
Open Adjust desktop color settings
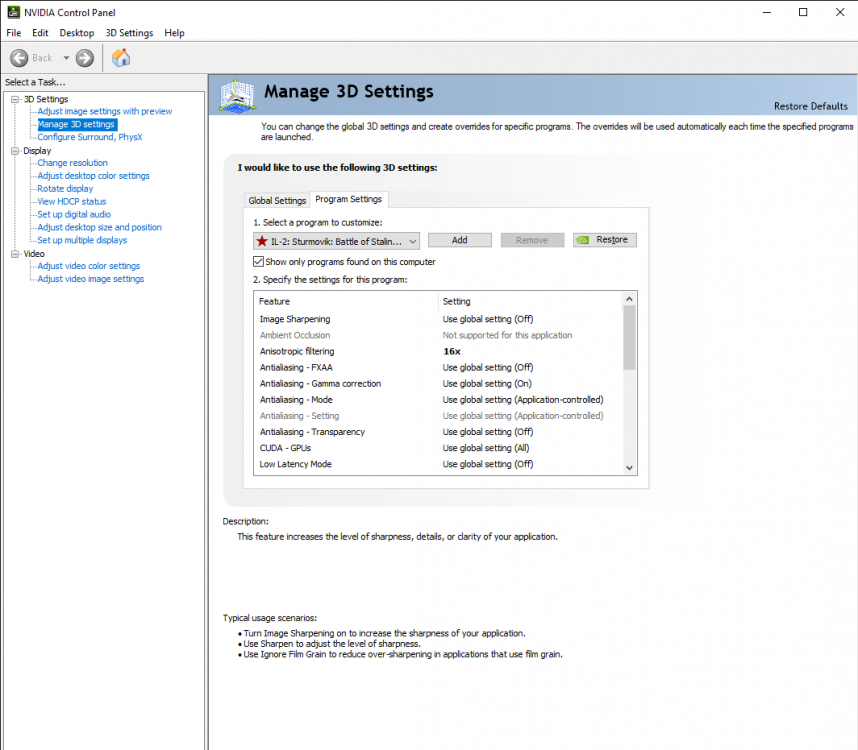pyautogui.click(x=94, y=176)
